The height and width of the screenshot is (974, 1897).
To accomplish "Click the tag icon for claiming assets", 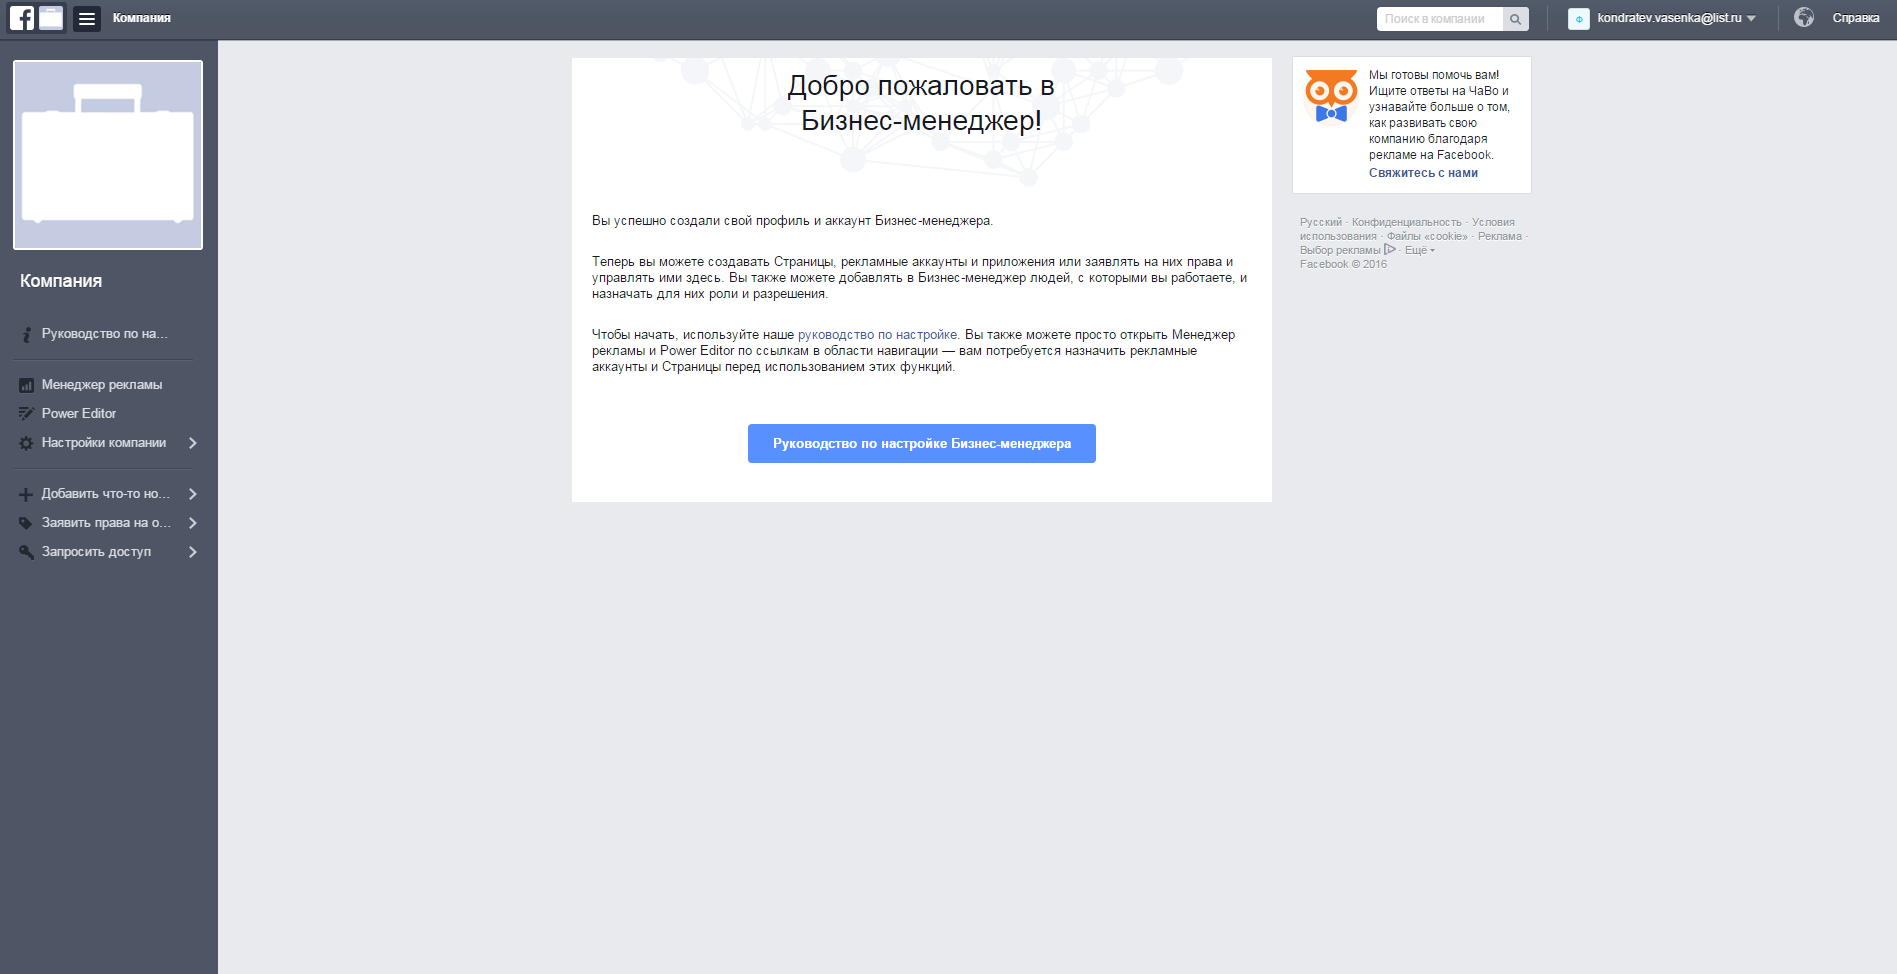I will pos(26,523).
